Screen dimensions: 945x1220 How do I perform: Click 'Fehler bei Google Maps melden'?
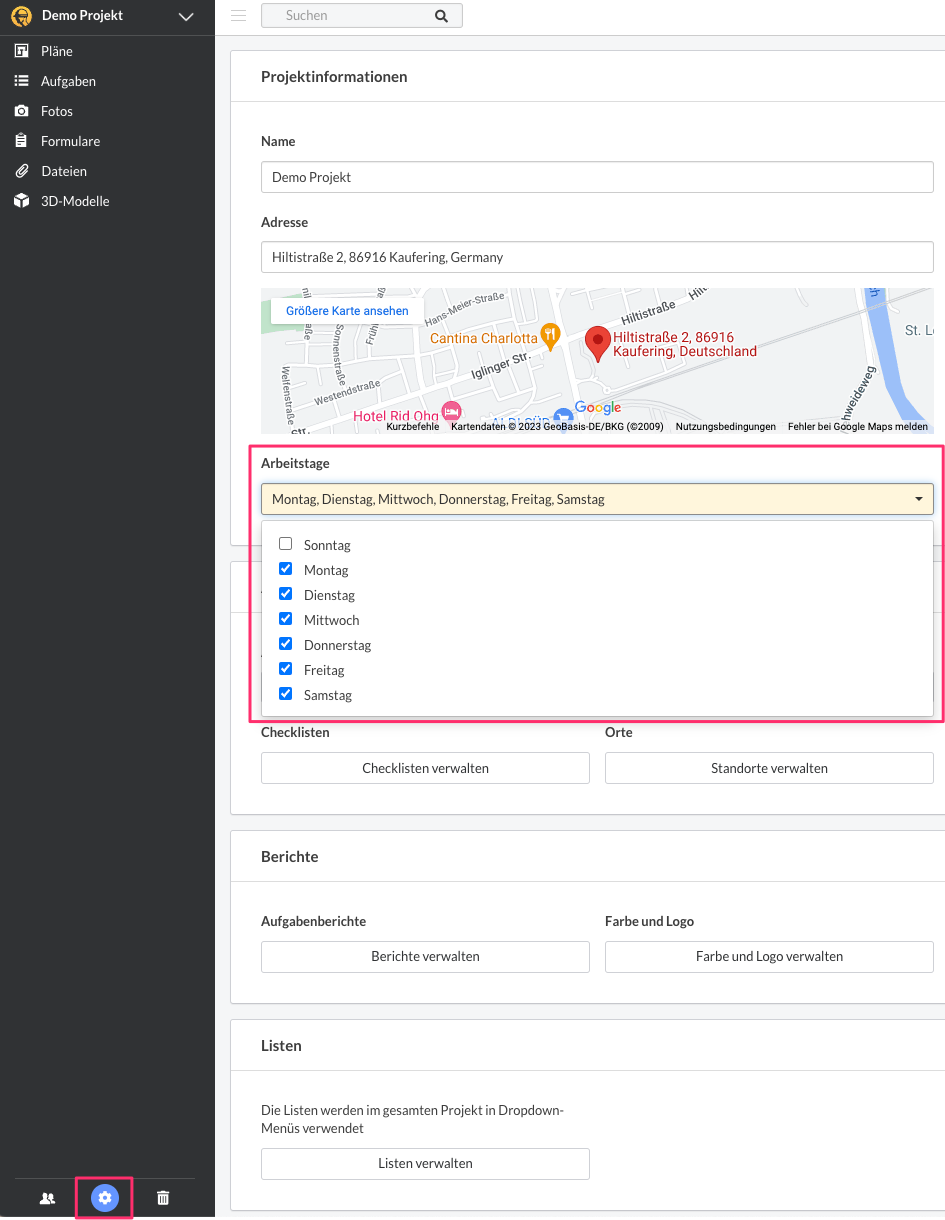858,427
